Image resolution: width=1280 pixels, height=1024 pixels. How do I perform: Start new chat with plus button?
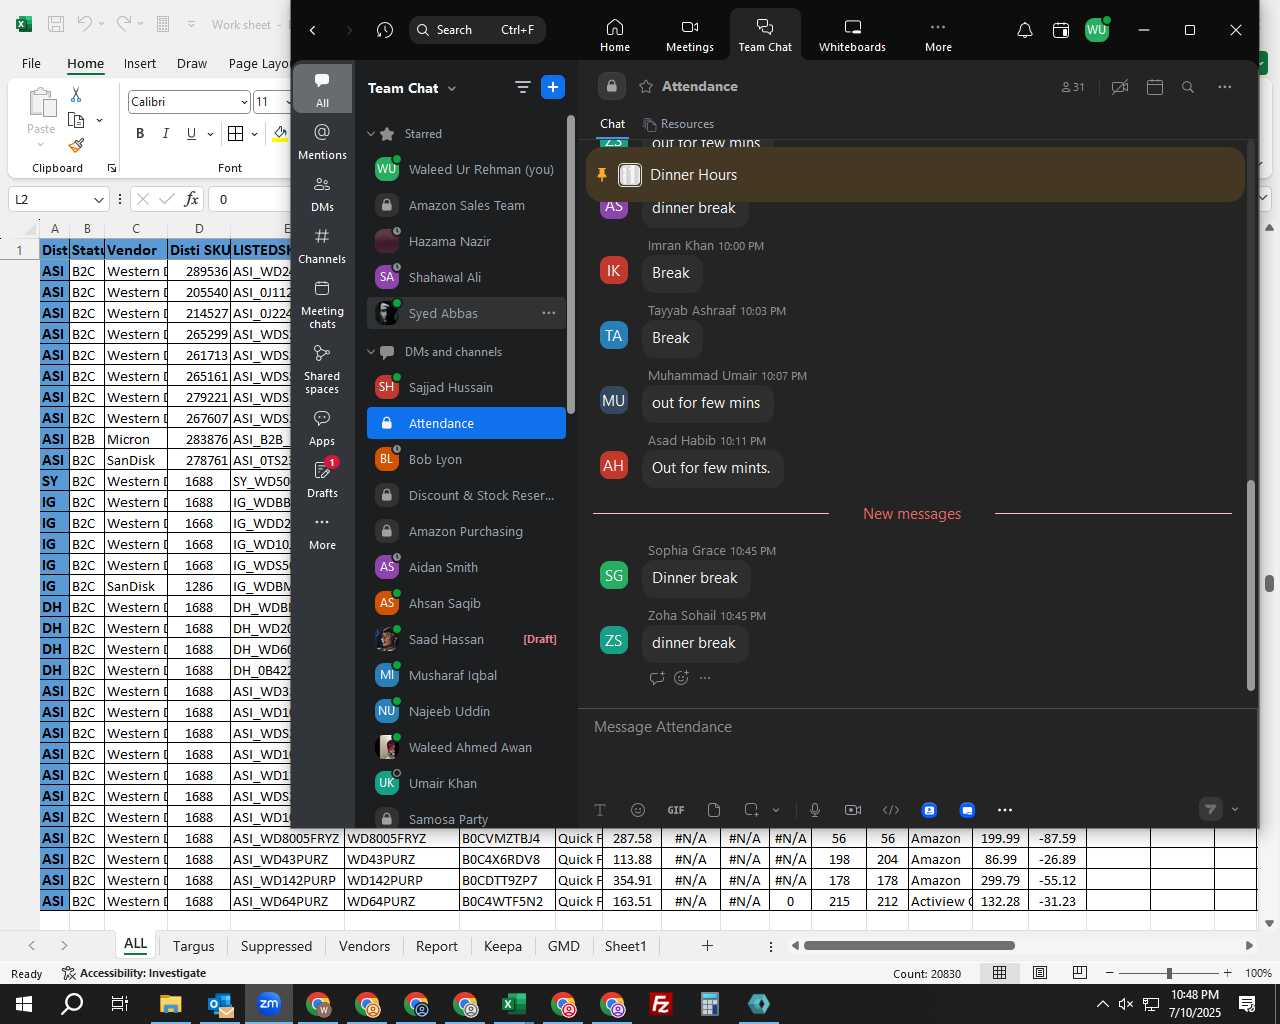[x=553, y=87]
